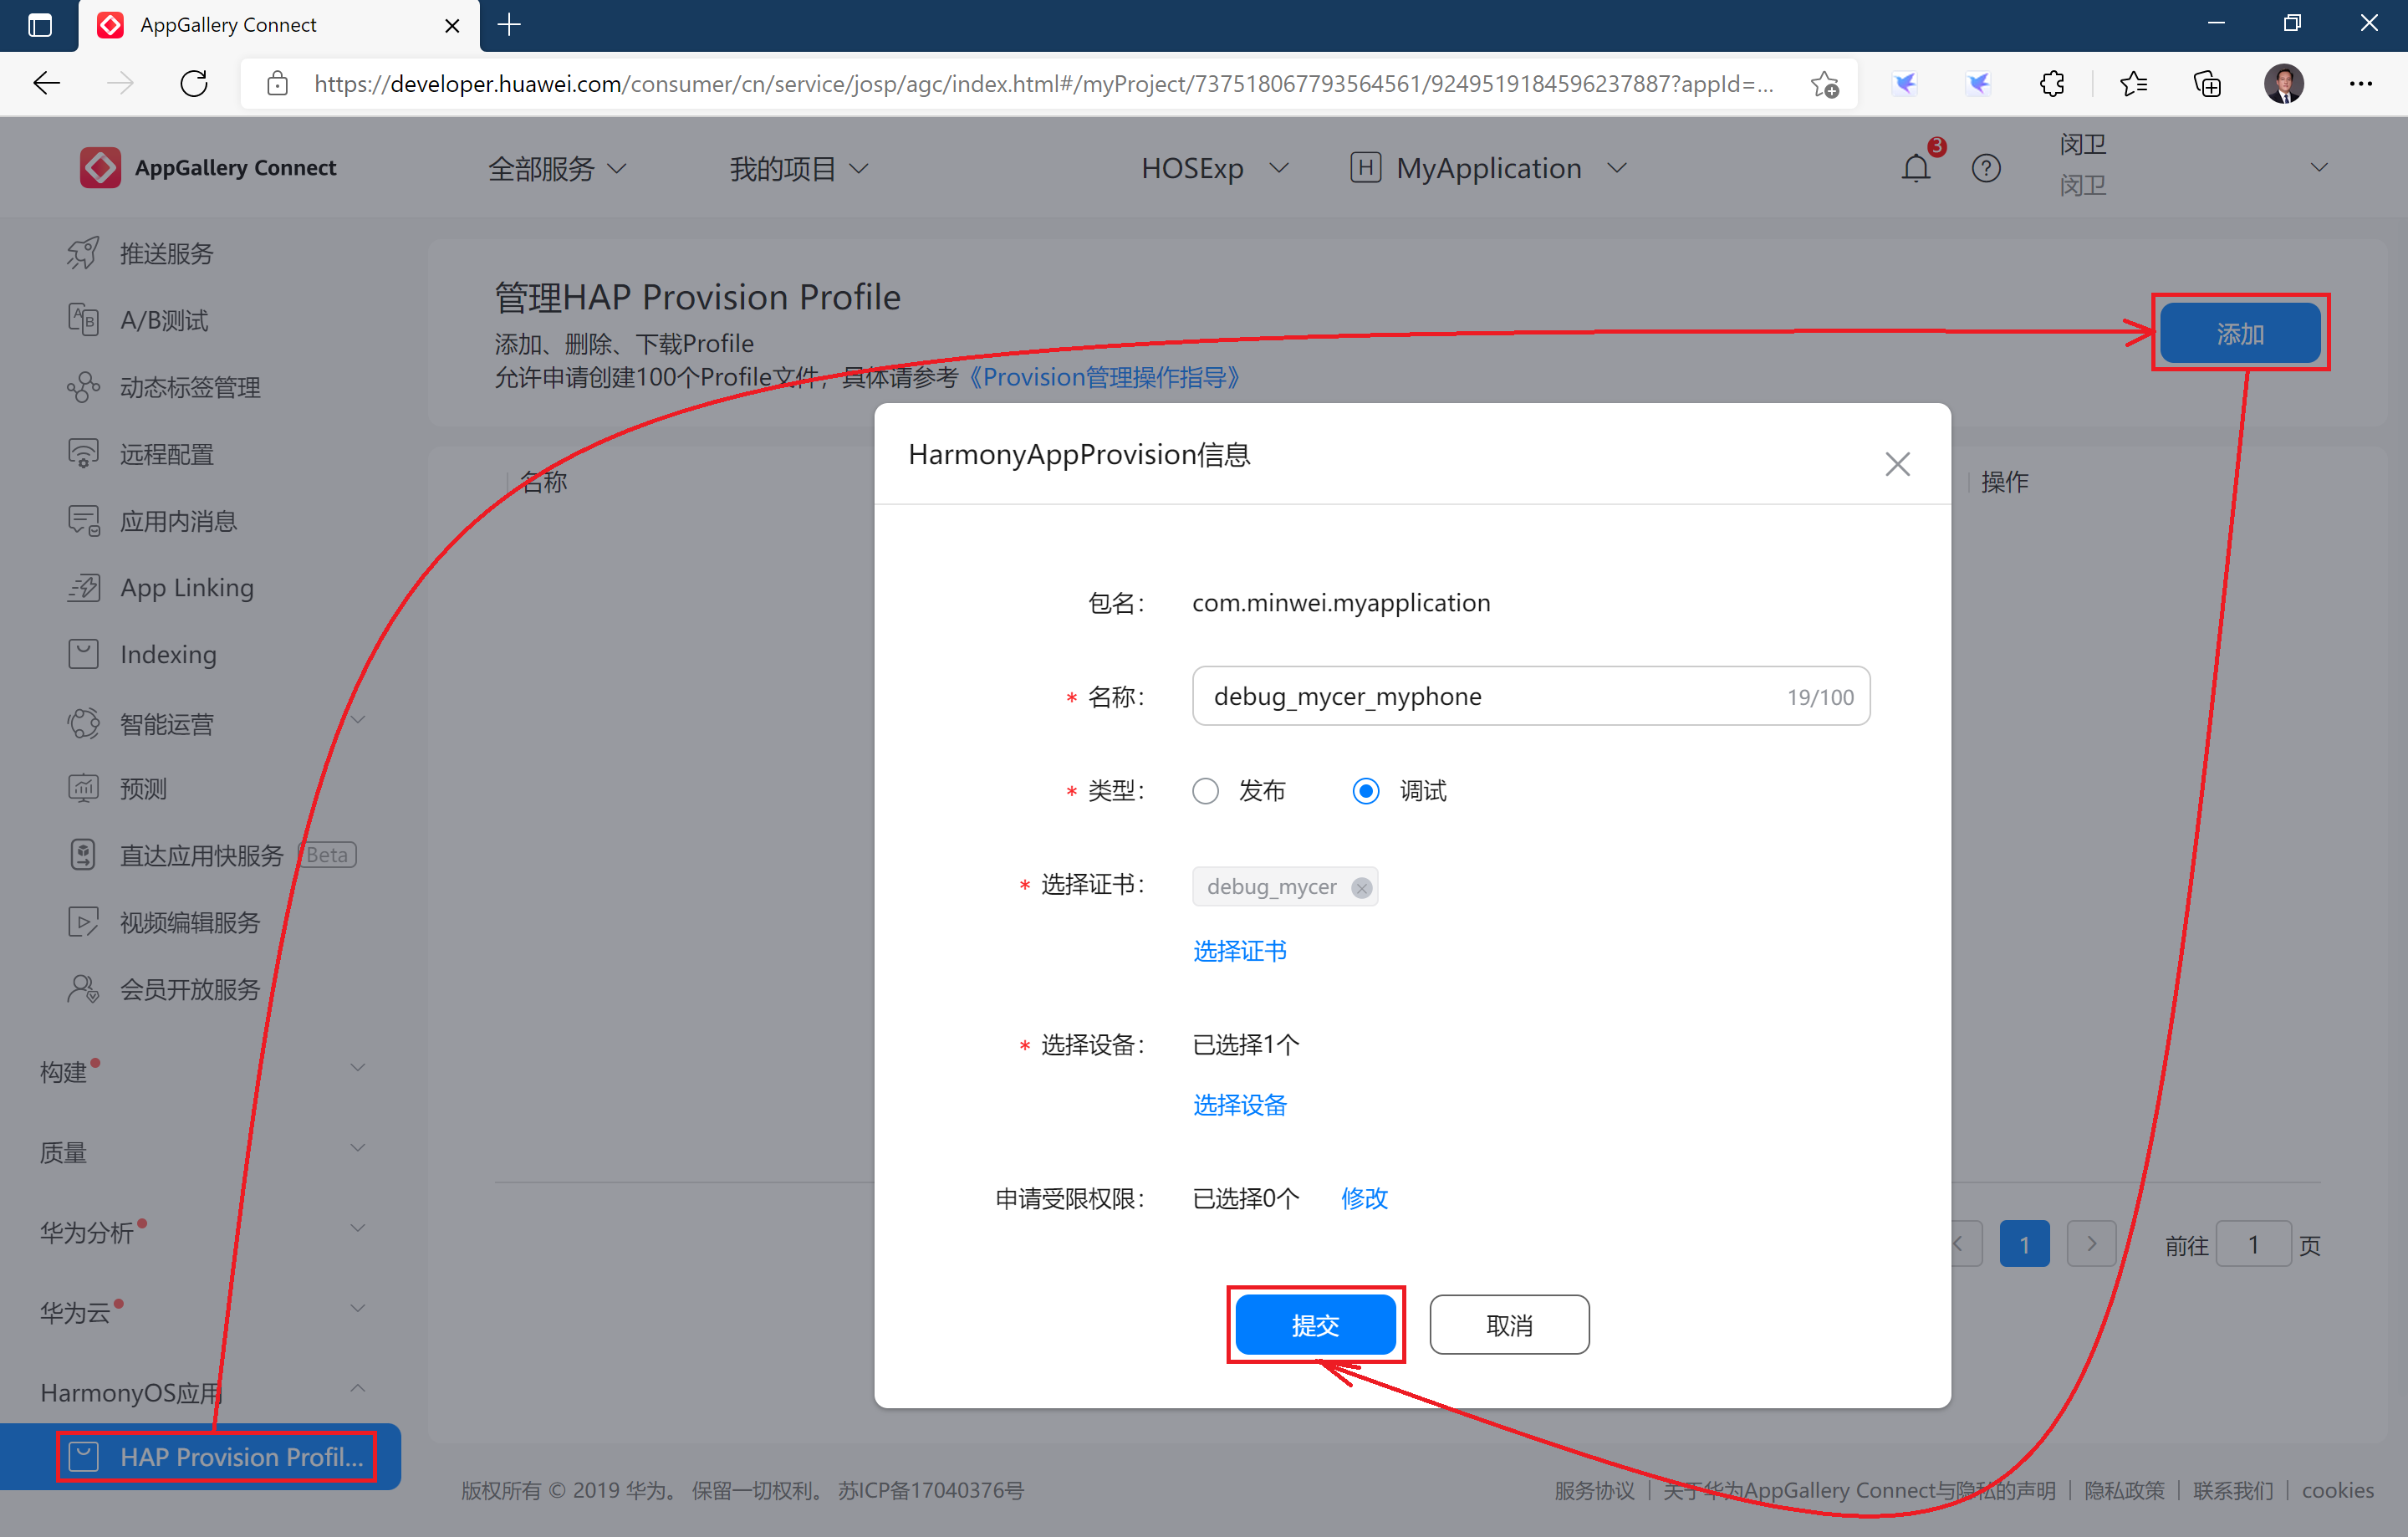Click the video editing service icon
Image resolution: width=2408 pixels, height=1537 pixels.
(83, 922)
